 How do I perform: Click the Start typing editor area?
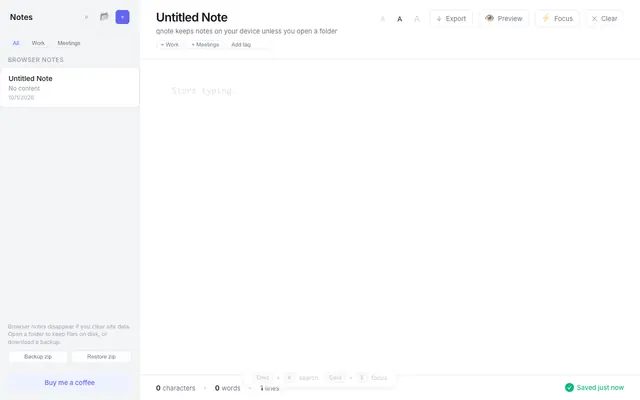tap(390, 216)
